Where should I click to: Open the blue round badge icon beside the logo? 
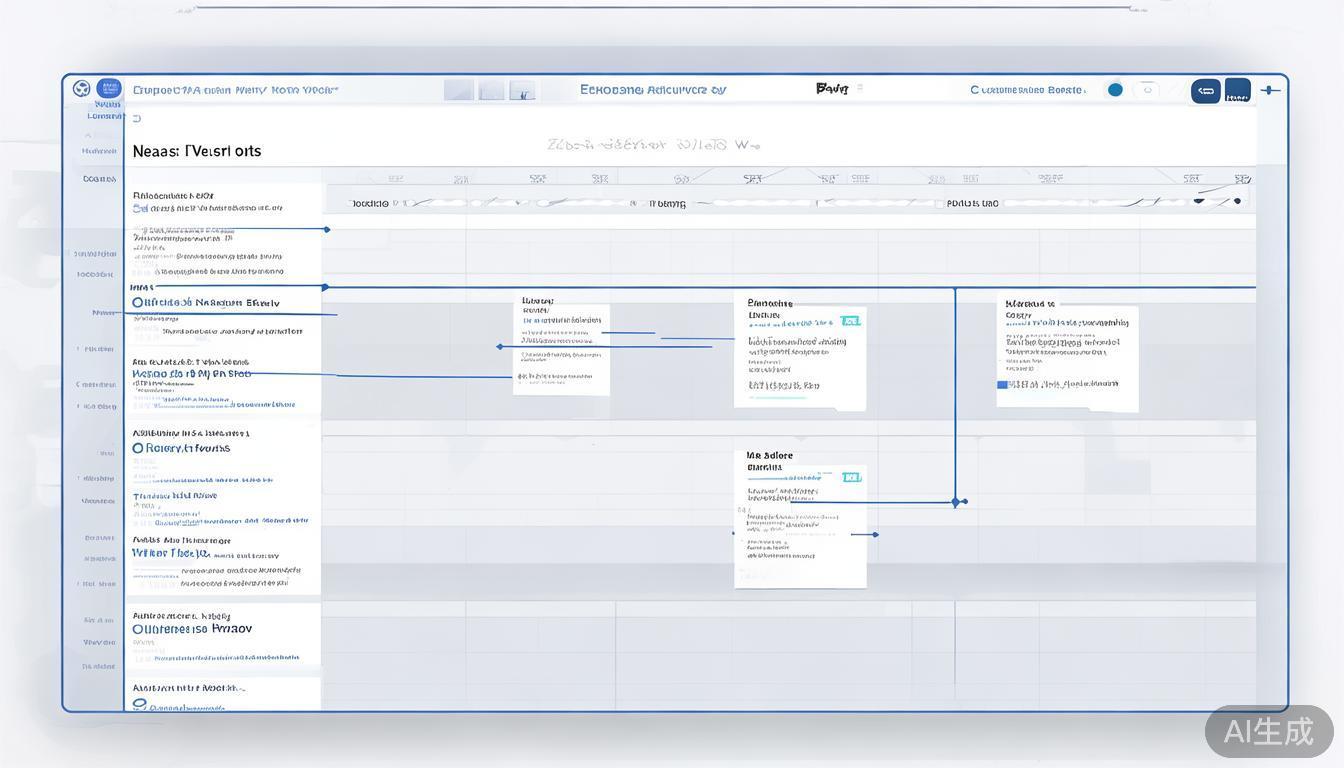click(109, 89)
